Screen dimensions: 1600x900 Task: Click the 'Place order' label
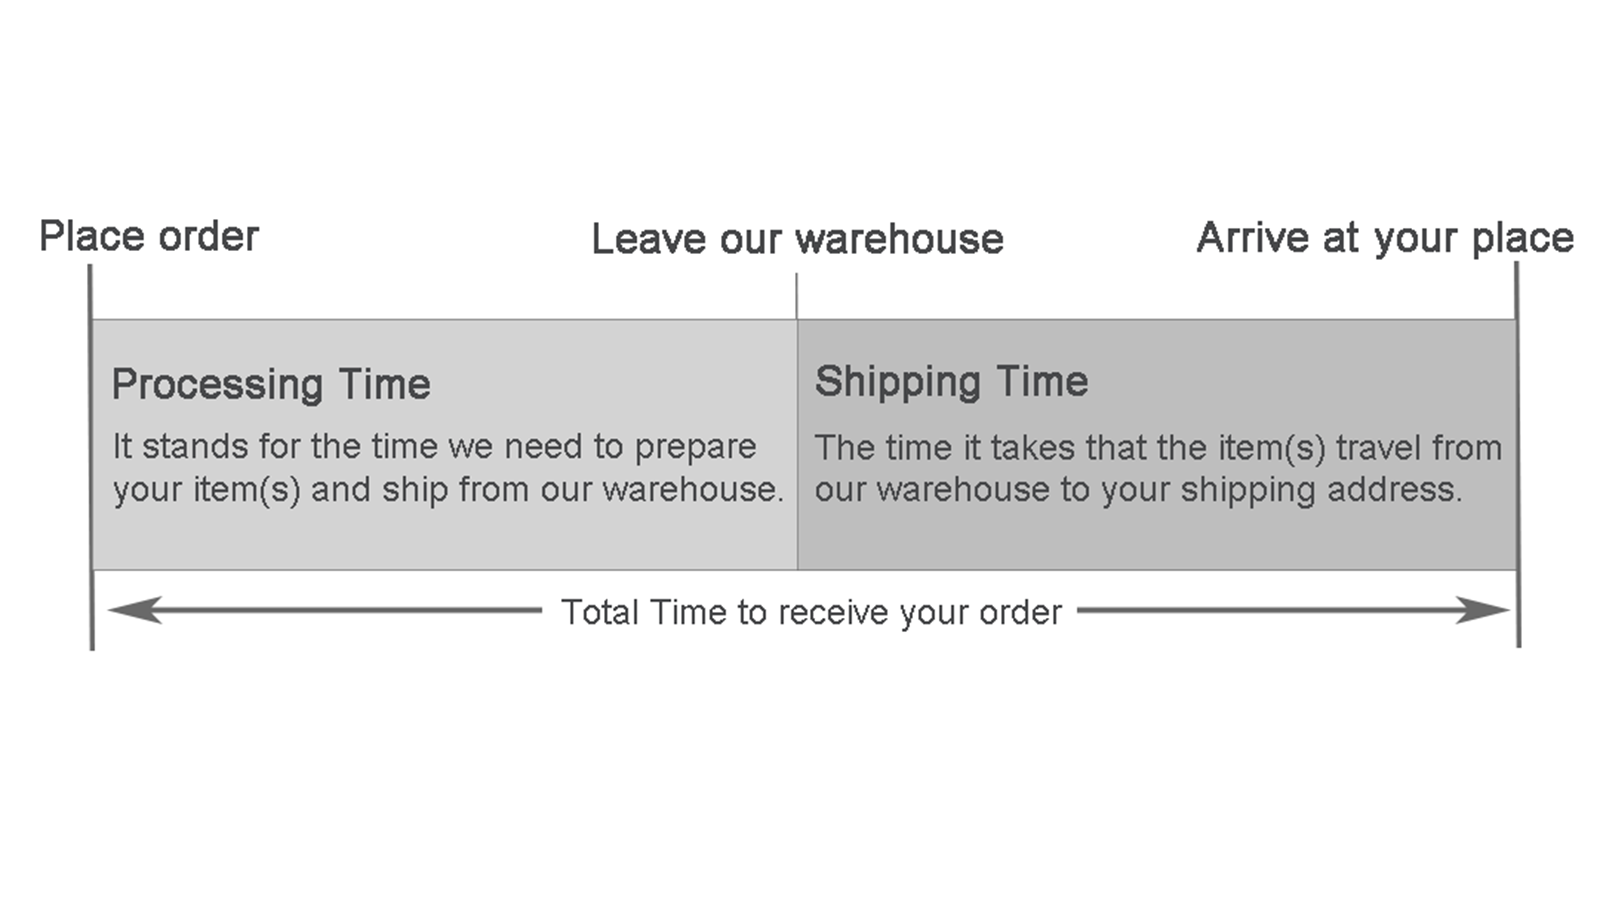point(149,237)
